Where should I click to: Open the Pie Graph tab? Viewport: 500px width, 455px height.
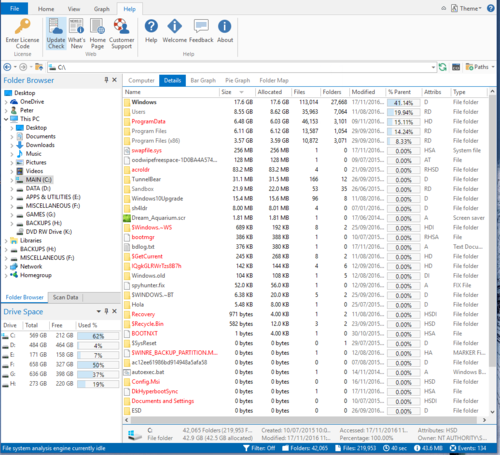pos(238,80)
